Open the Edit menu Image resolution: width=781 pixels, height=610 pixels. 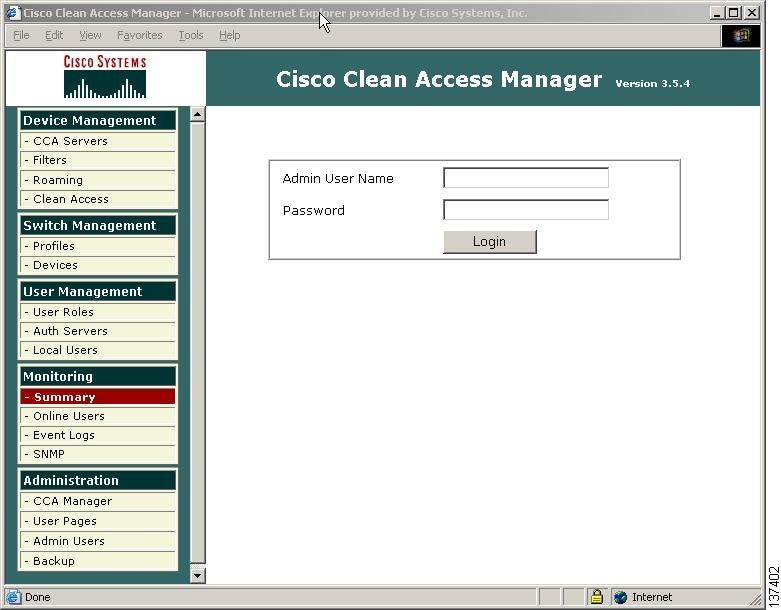click(x=54, y=35)
